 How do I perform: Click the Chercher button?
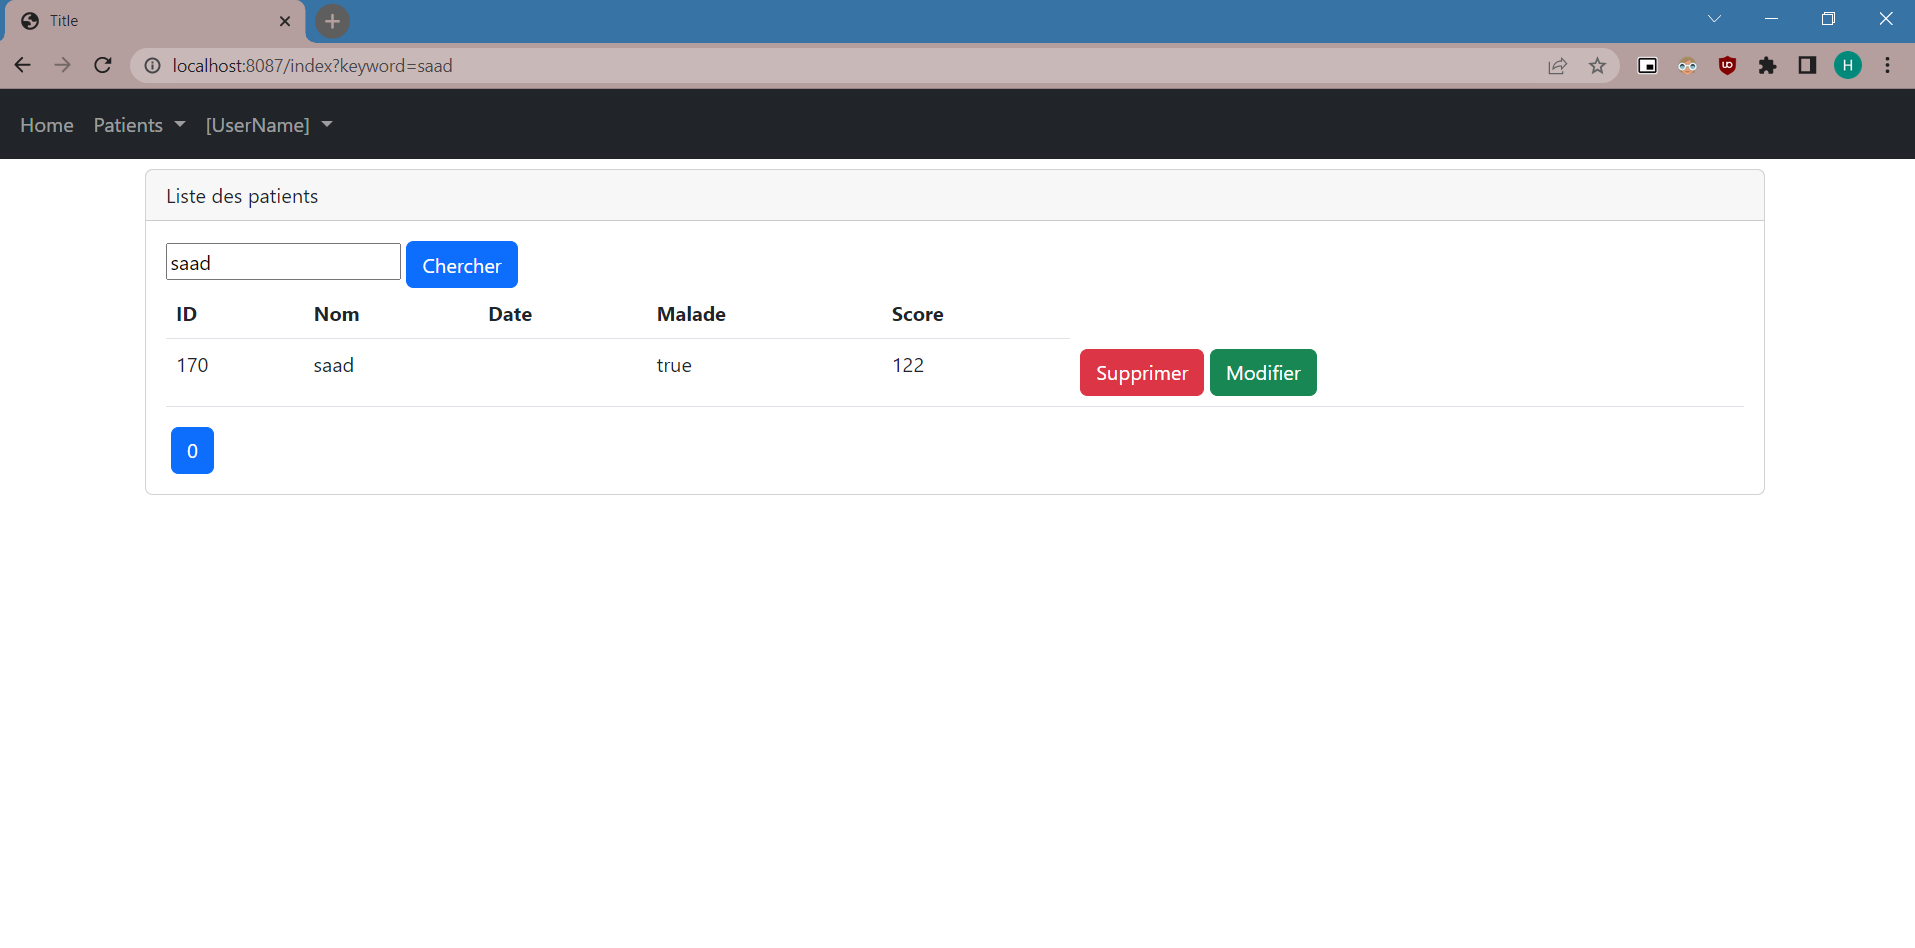[x=462, y=265]
